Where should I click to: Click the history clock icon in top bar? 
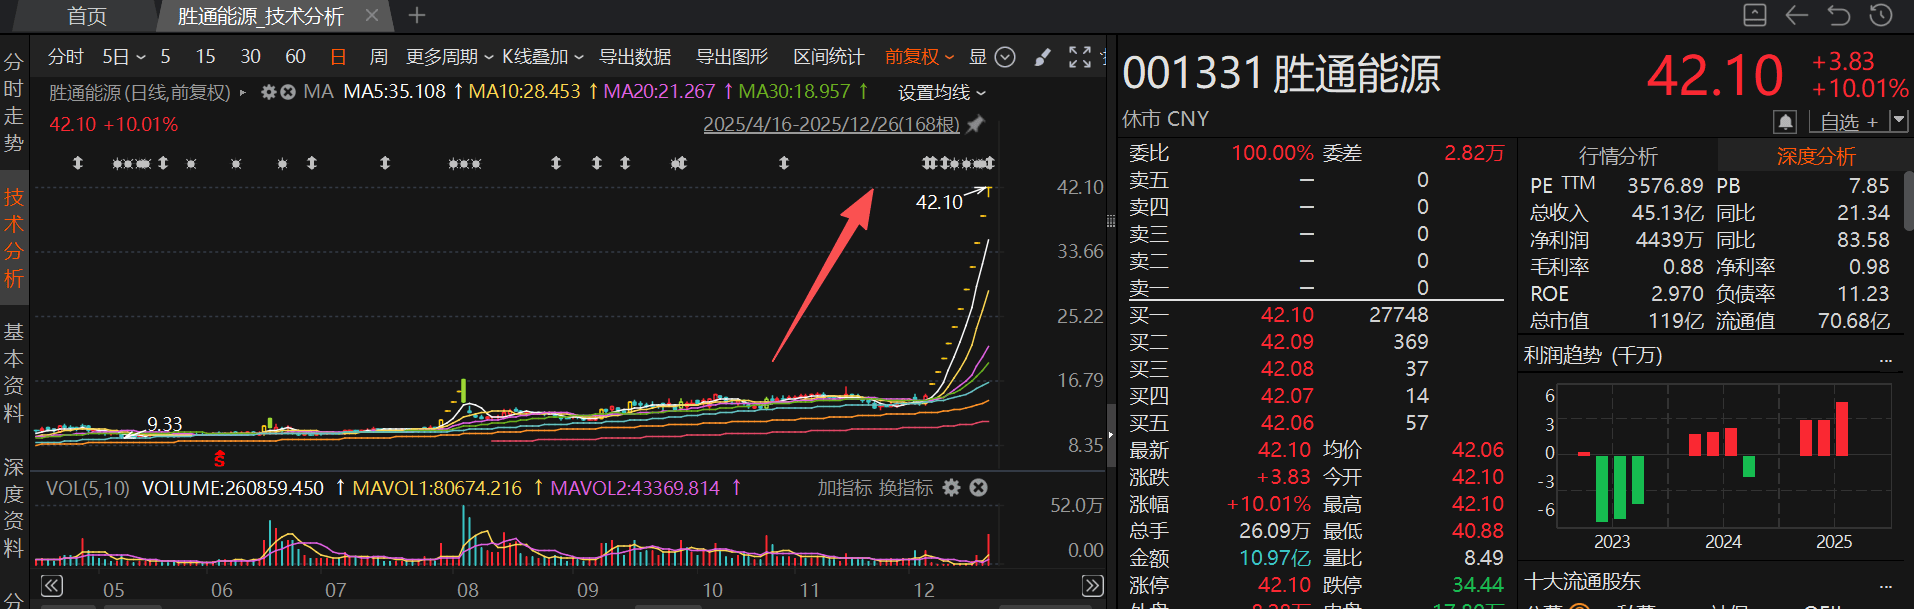(x=1881, y=15)
